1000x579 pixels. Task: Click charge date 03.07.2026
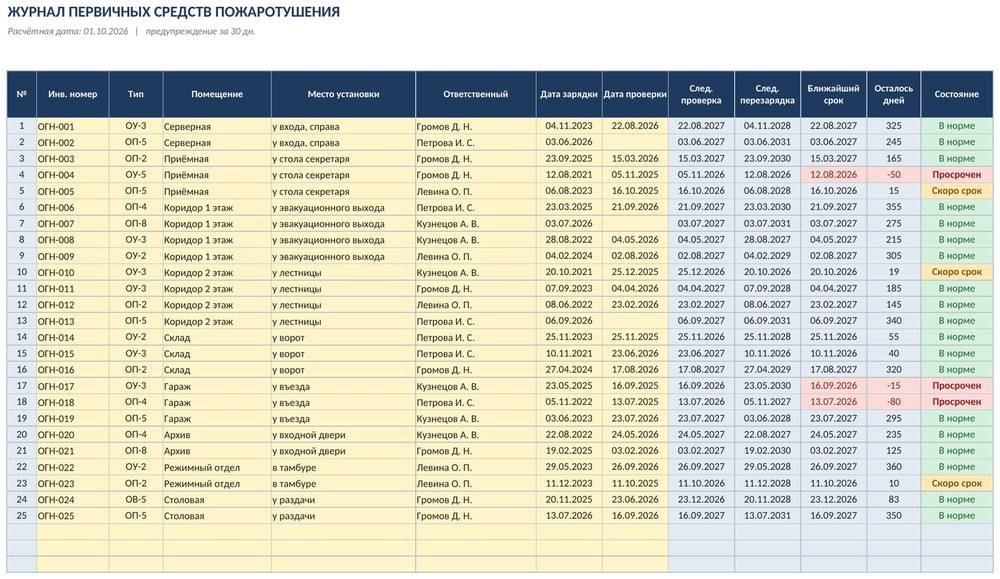(569, 223)
